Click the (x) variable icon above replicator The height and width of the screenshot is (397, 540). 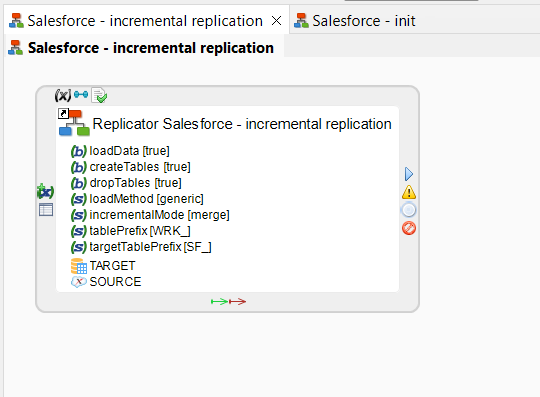point(63,95)
